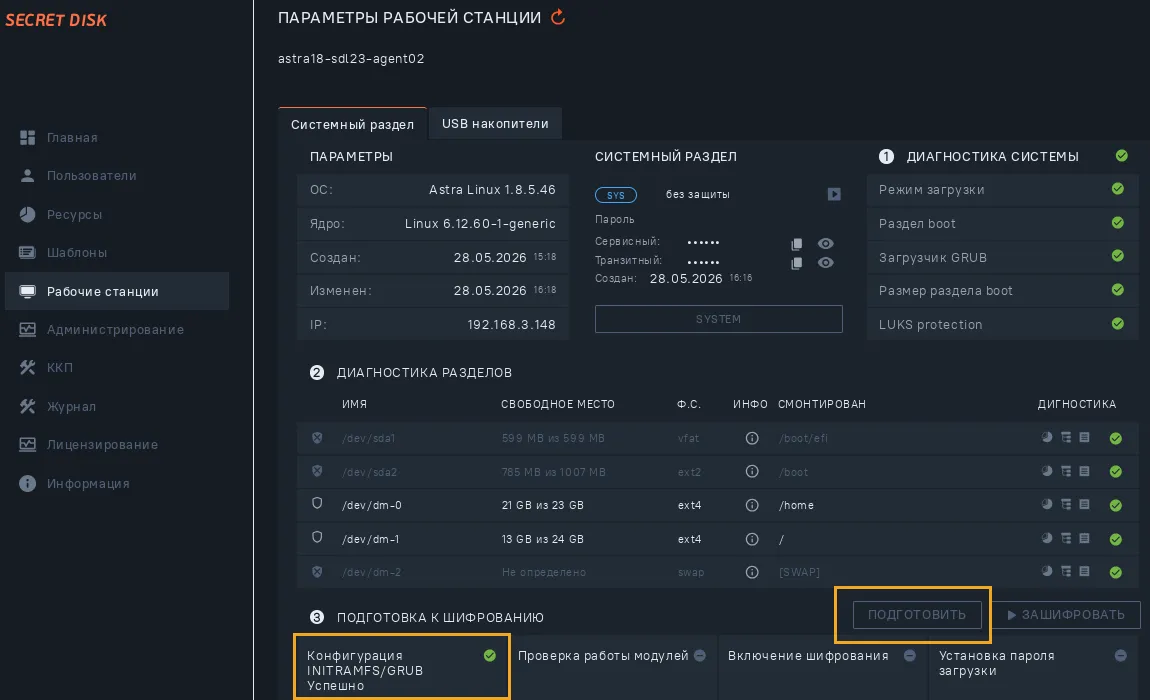The image size is (1150, 700).
Task: Click crossed shield icon for /dev/sda1
Action: click(317, 437)
